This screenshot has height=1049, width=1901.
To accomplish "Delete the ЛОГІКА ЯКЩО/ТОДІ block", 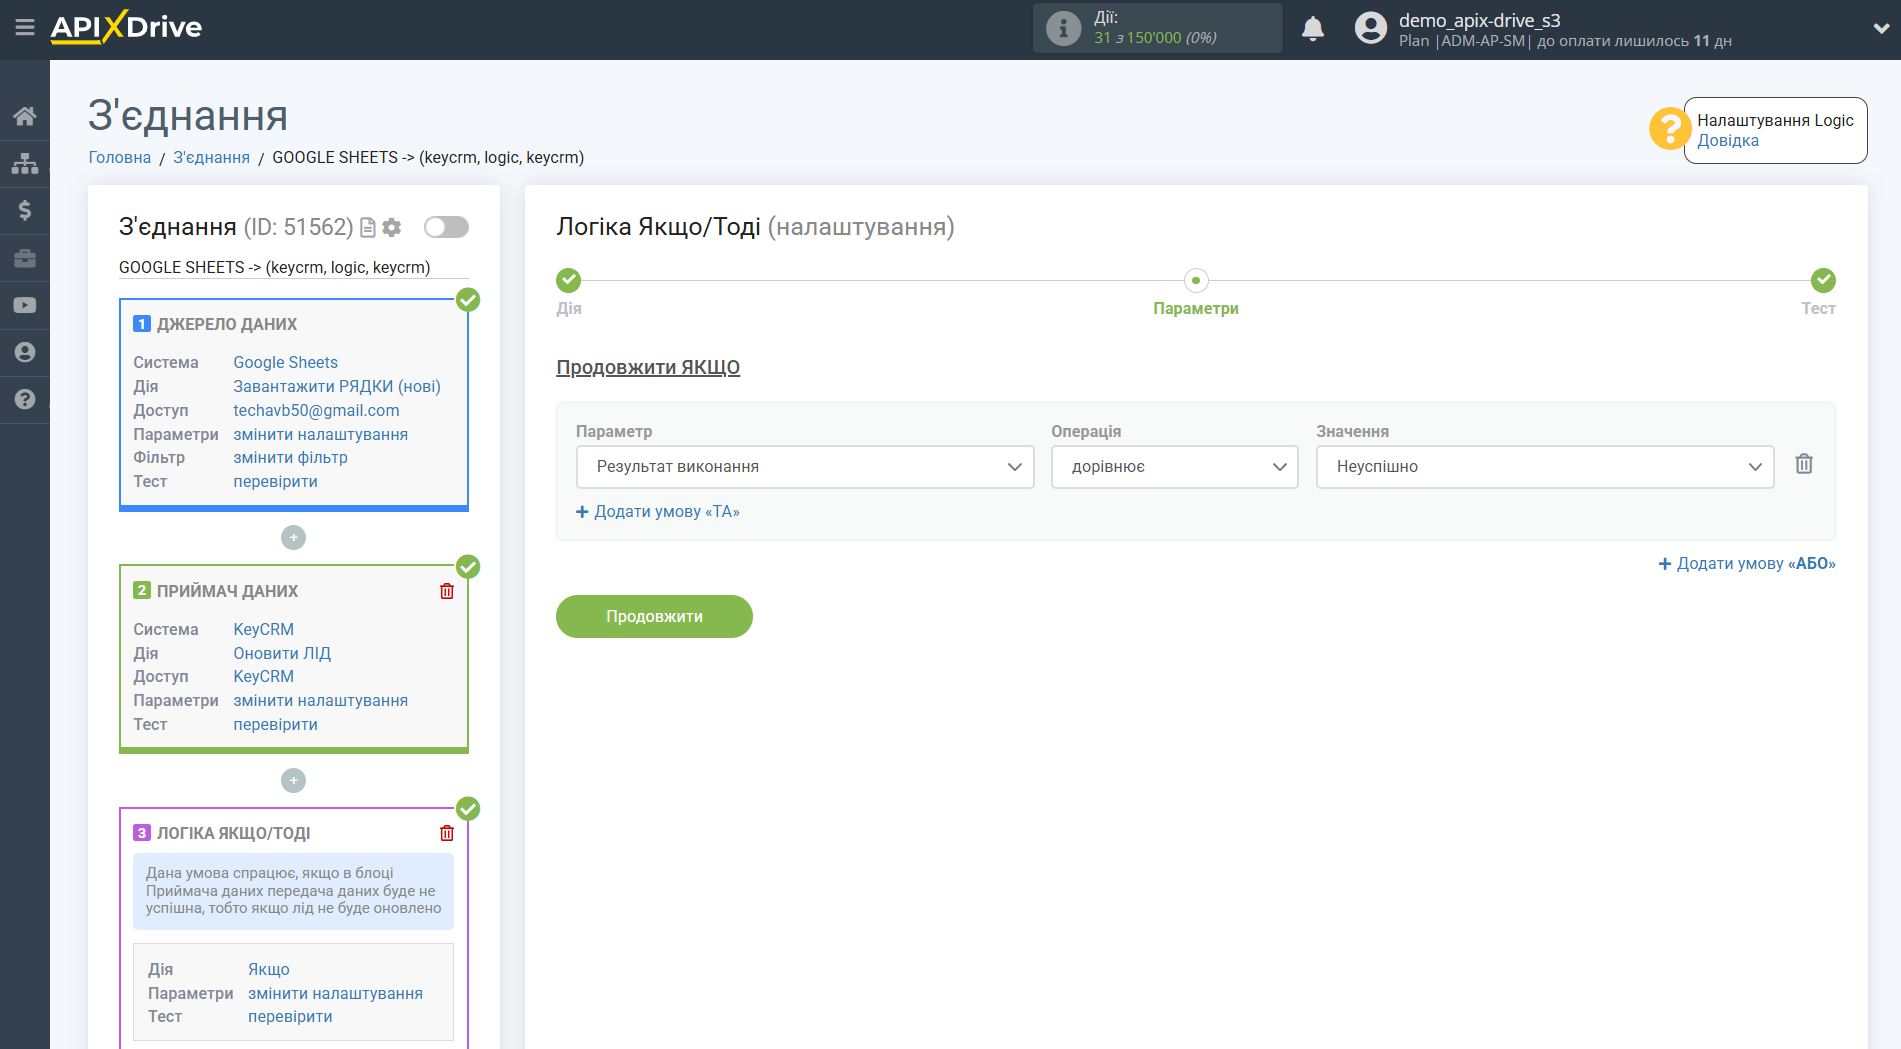I will [447, 833].
